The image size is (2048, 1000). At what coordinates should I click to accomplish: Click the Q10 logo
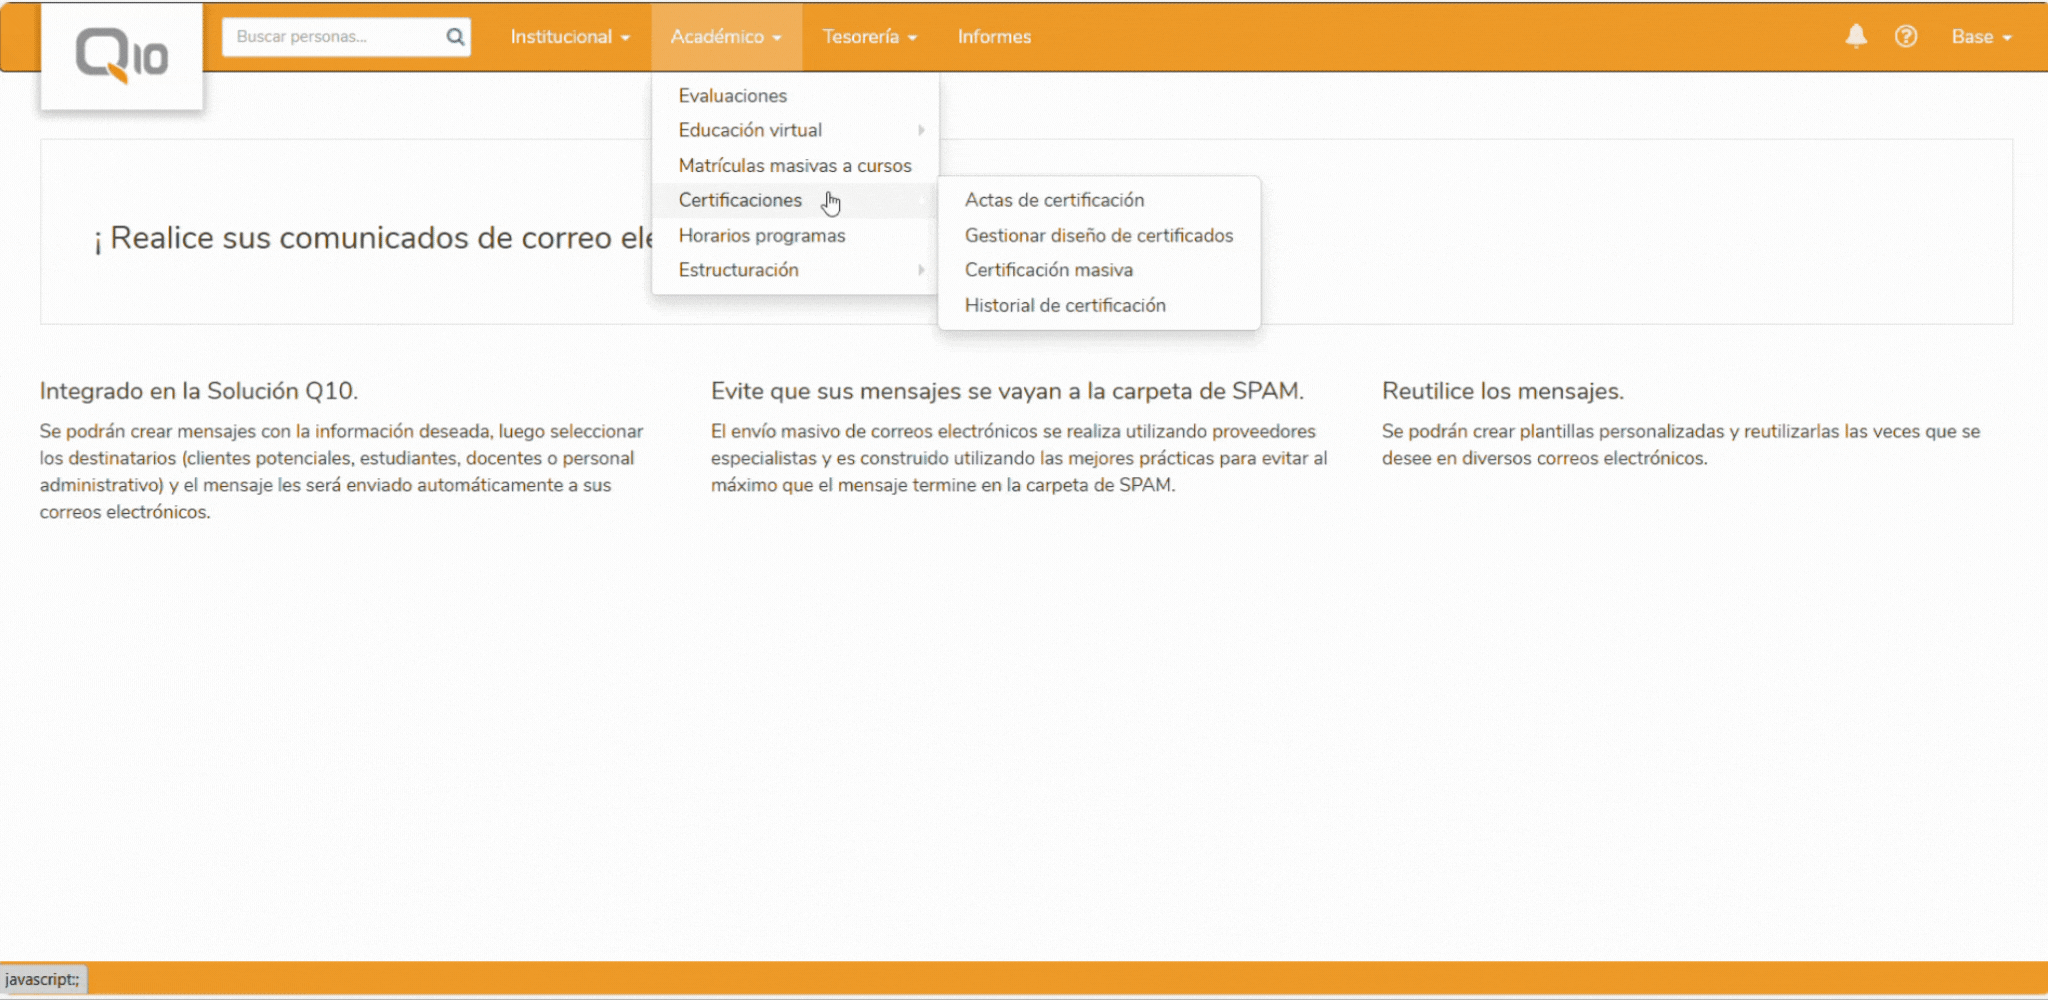click(121, 56)
